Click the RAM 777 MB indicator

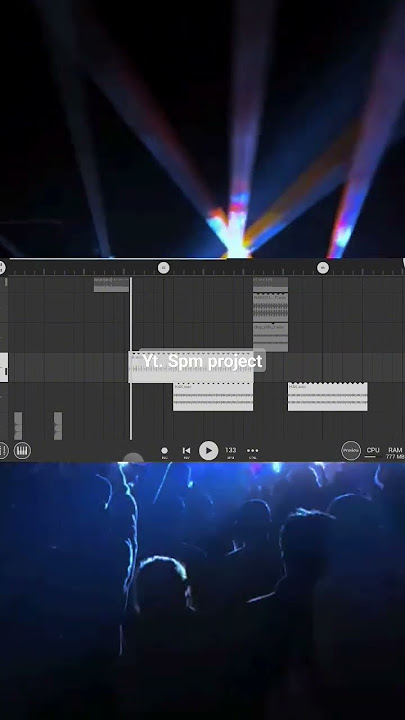[x=395, y=453]
